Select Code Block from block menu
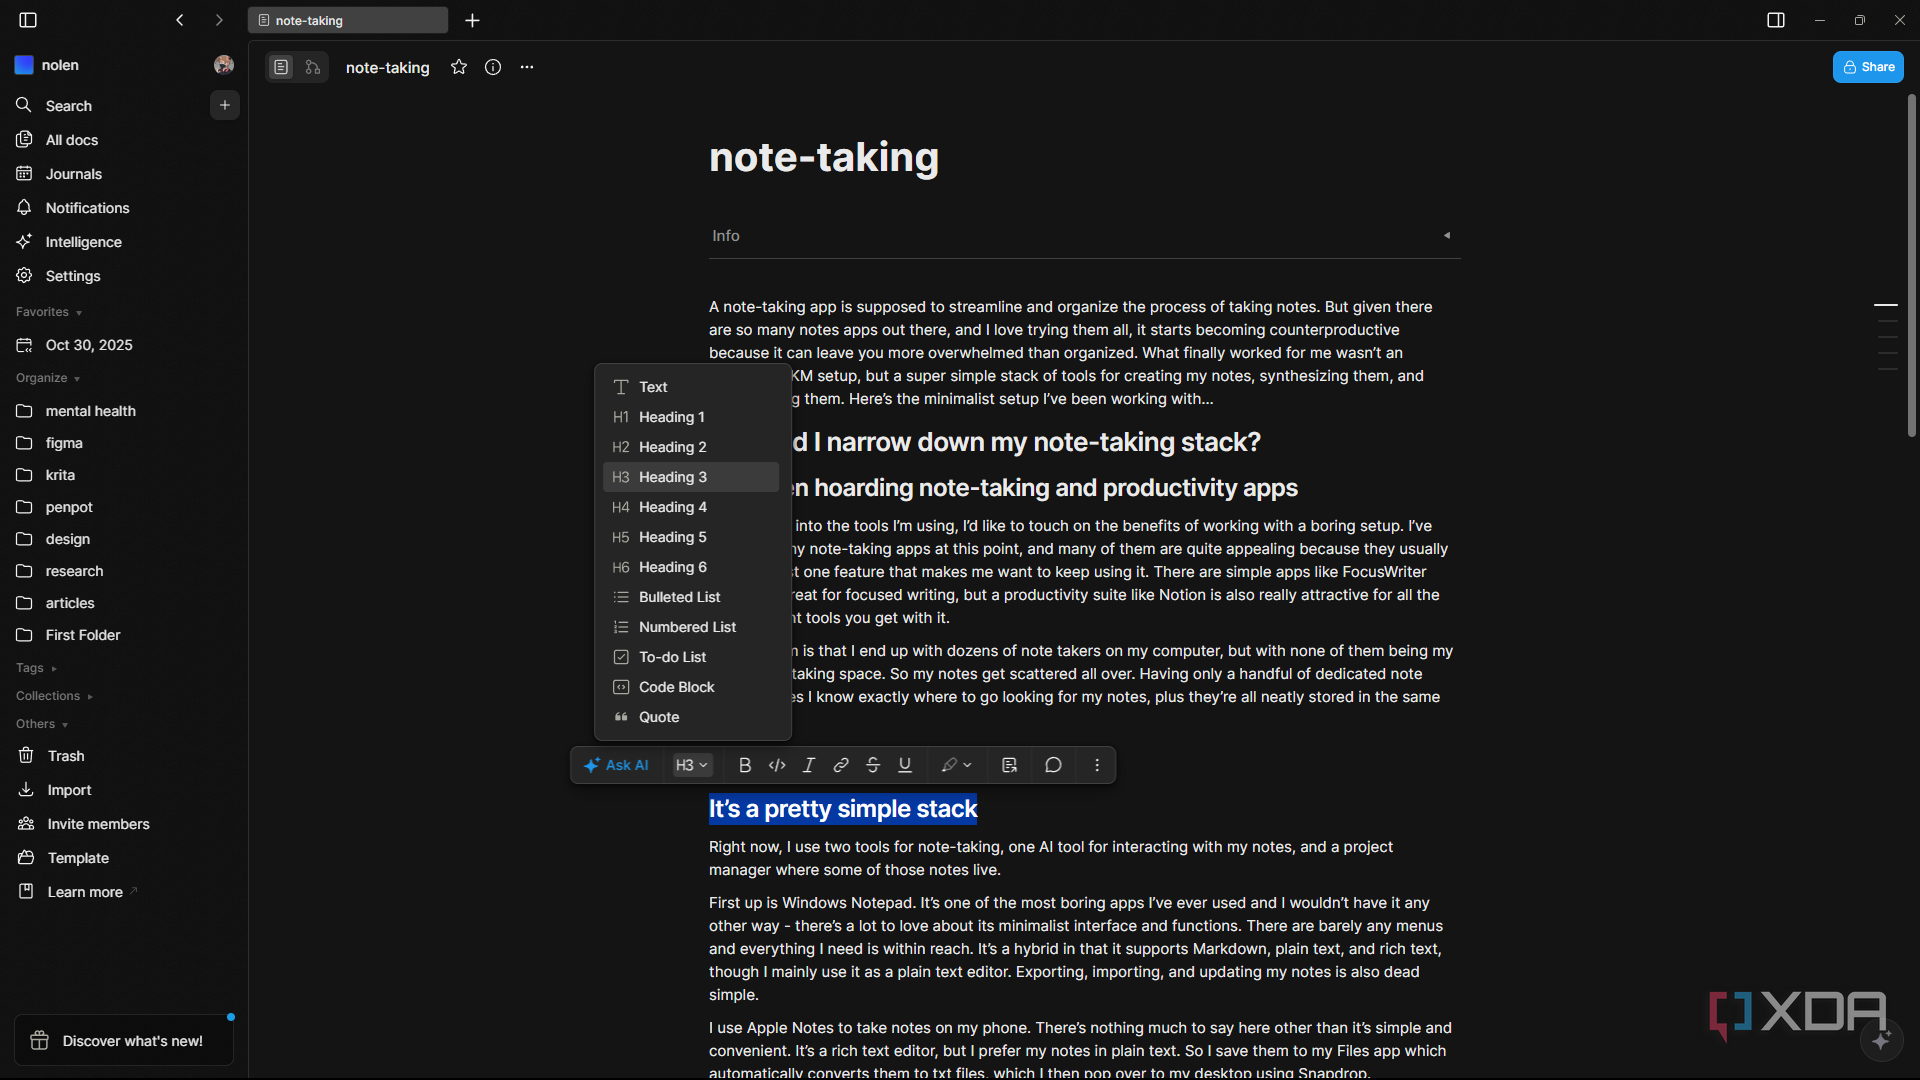 691,687
